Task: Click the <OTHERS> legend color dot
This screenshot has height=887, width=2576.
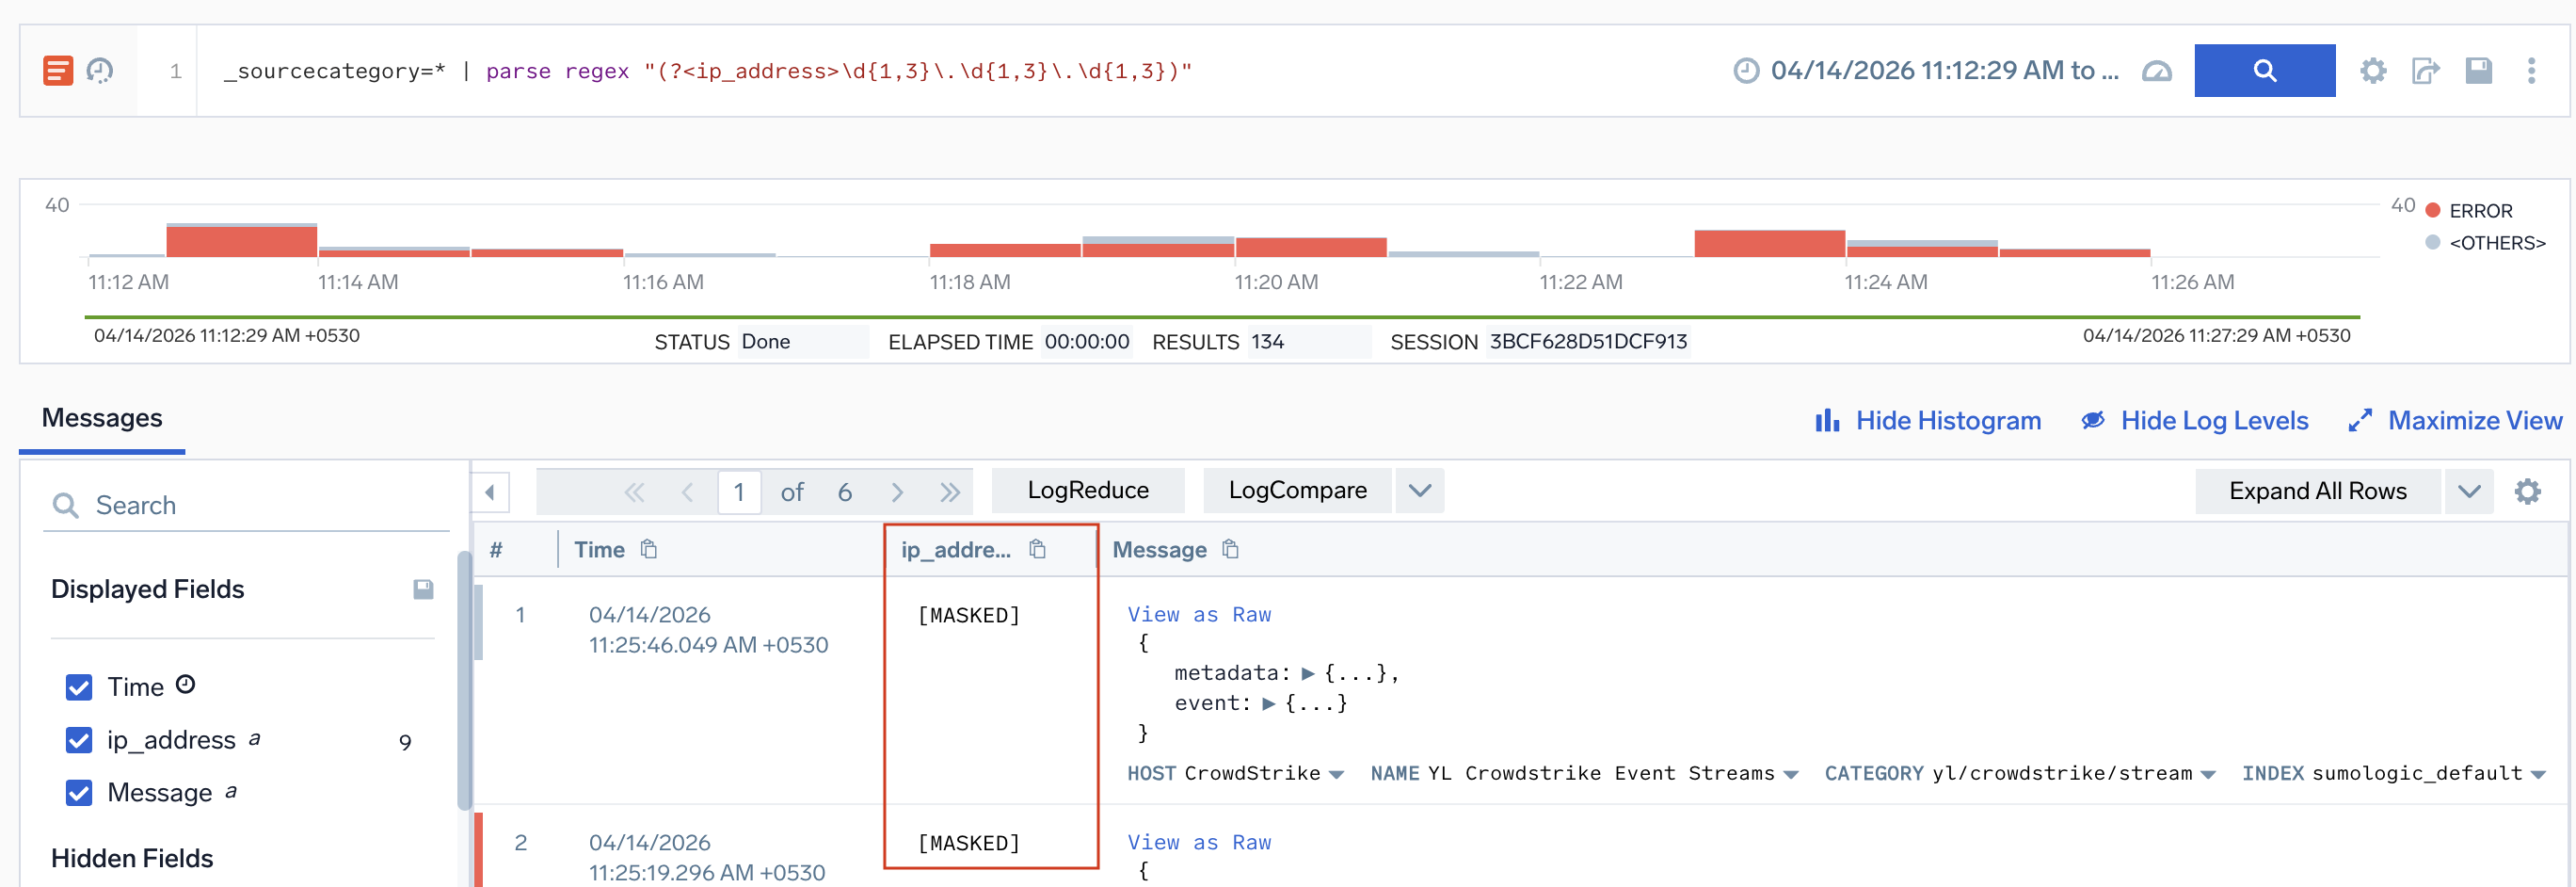Action: (2433, 242)
